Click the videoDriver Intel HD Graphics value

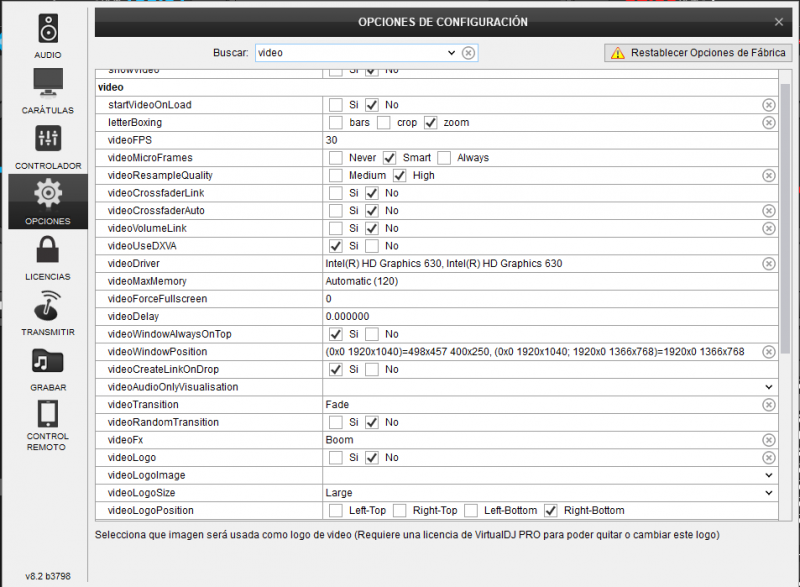coord(444,264)
